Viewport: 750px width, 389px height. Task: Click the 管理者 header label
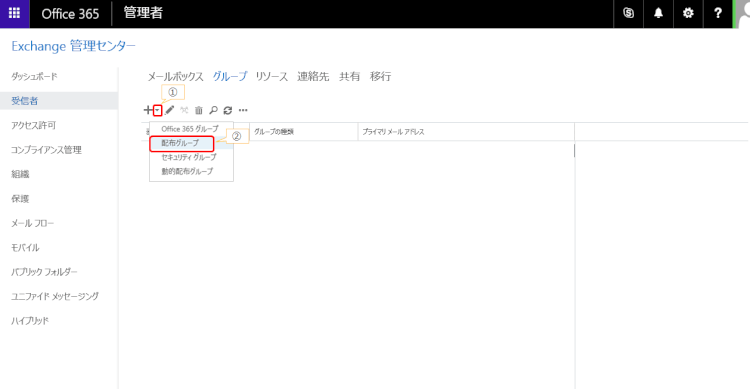pos(143,13)
